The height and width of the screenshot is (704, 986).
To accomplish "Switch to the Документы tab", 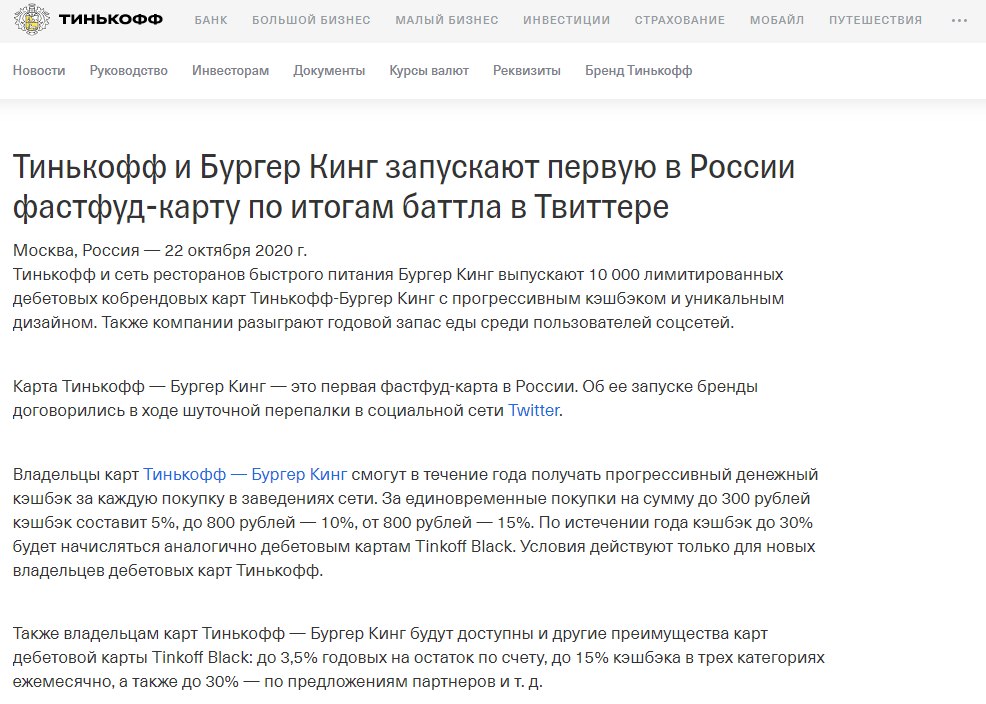I will pyautogui.click(x=329, y=70).
